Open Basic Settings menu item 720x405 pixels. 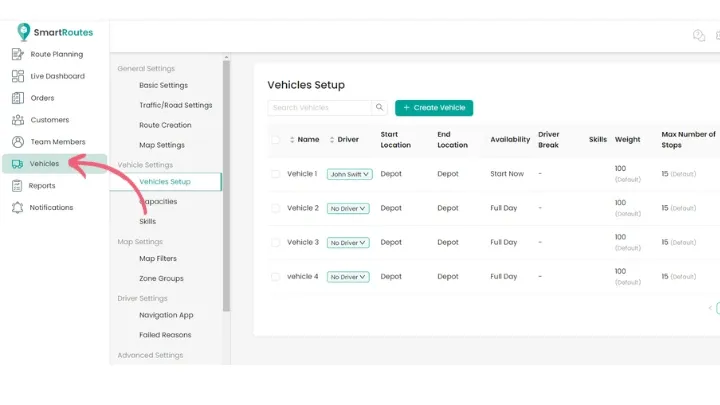163,85
